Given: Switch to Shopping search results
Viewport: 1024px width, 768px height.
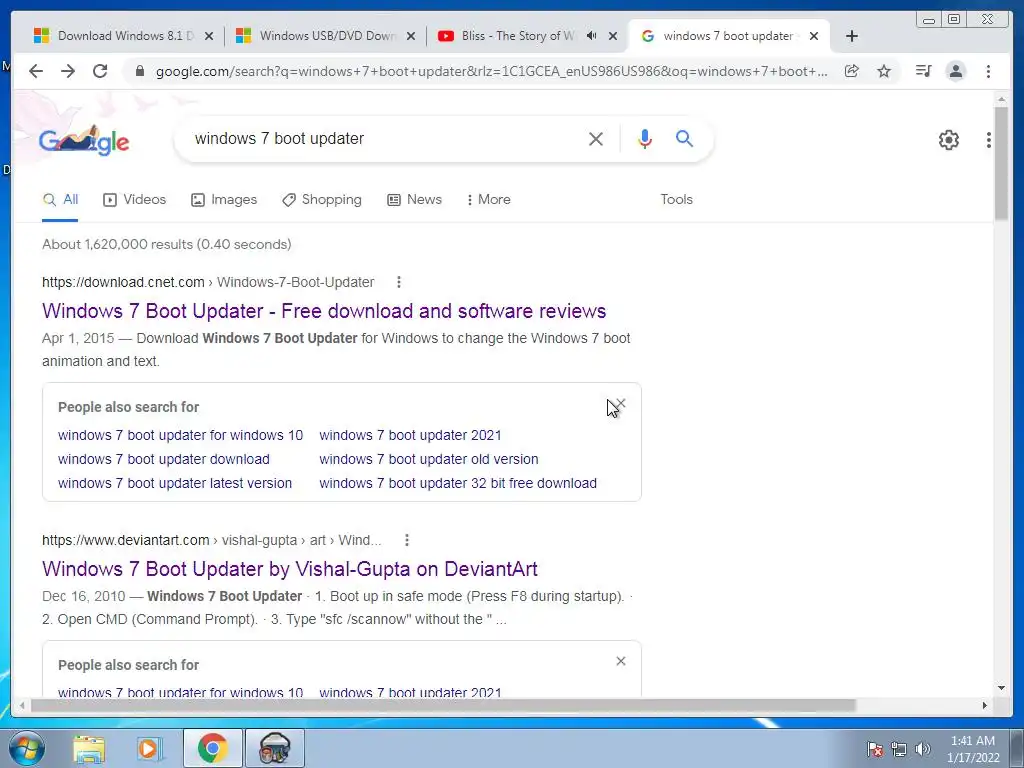Looking at the screenshot, I should (x=321, y=200).
